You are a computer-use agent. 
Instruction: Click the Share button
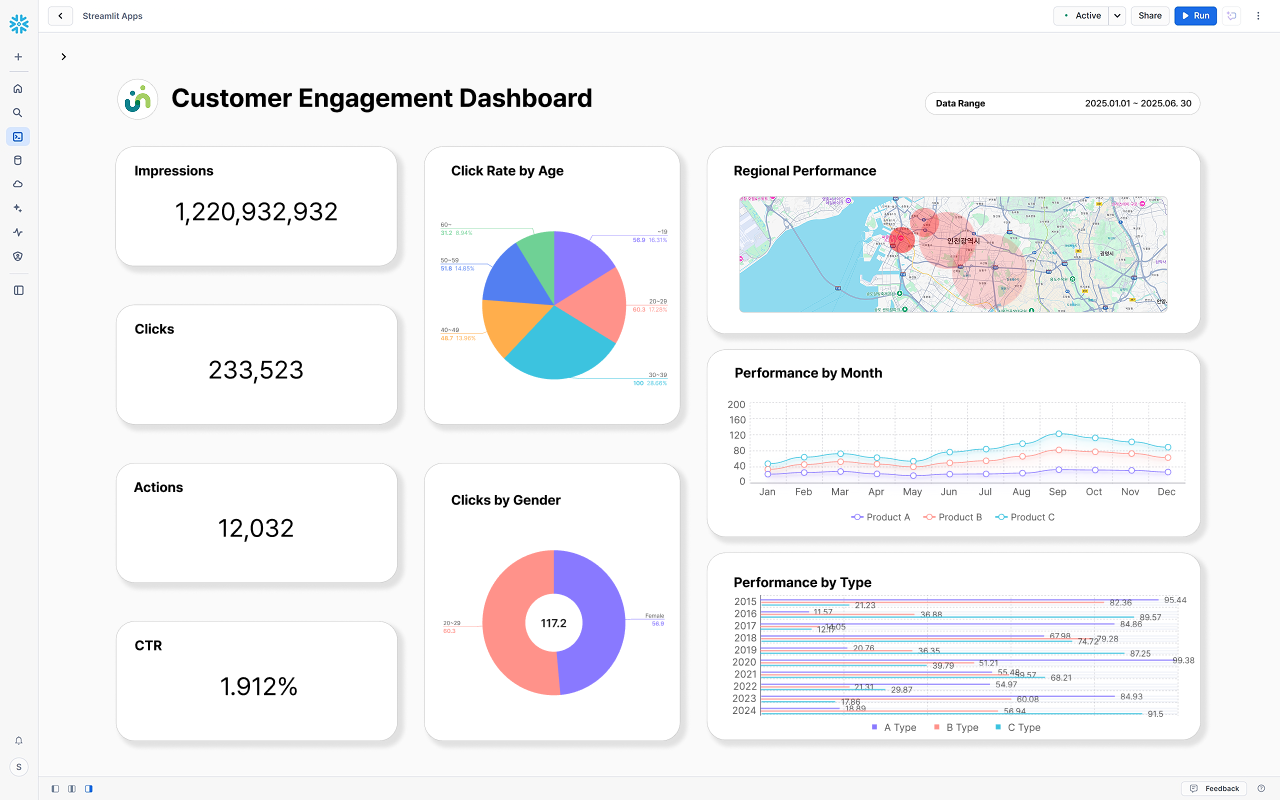(1150, 16)
